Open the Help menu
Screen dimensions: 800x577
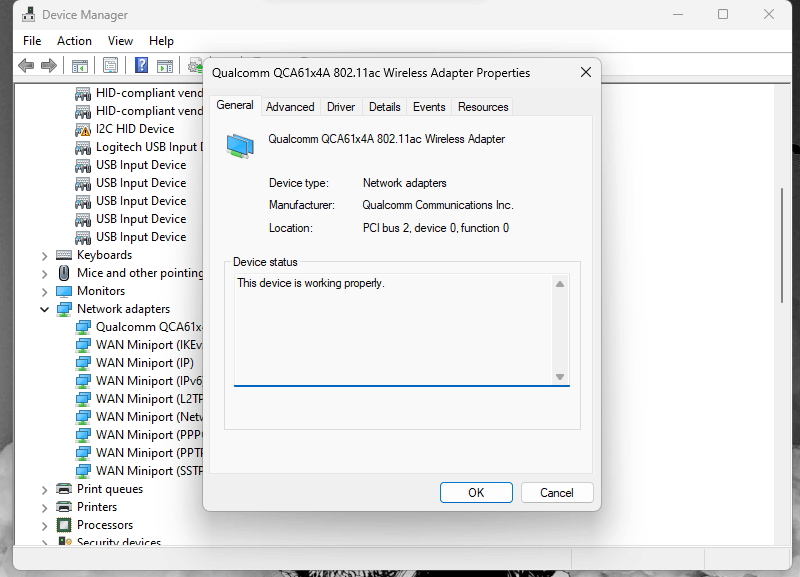click(x=161, y=41)
